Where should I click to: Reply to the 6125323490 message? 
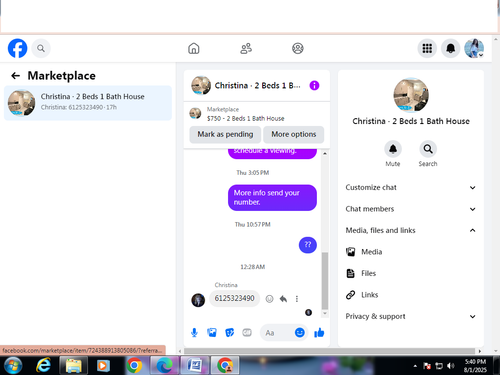(283, 299)
